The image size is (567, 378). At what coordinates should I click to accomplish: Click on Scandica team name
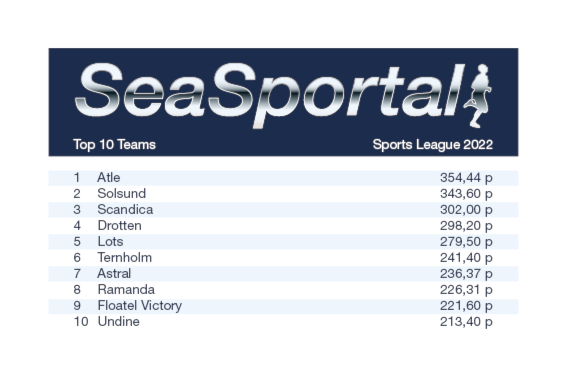click(x=125, y=209)
